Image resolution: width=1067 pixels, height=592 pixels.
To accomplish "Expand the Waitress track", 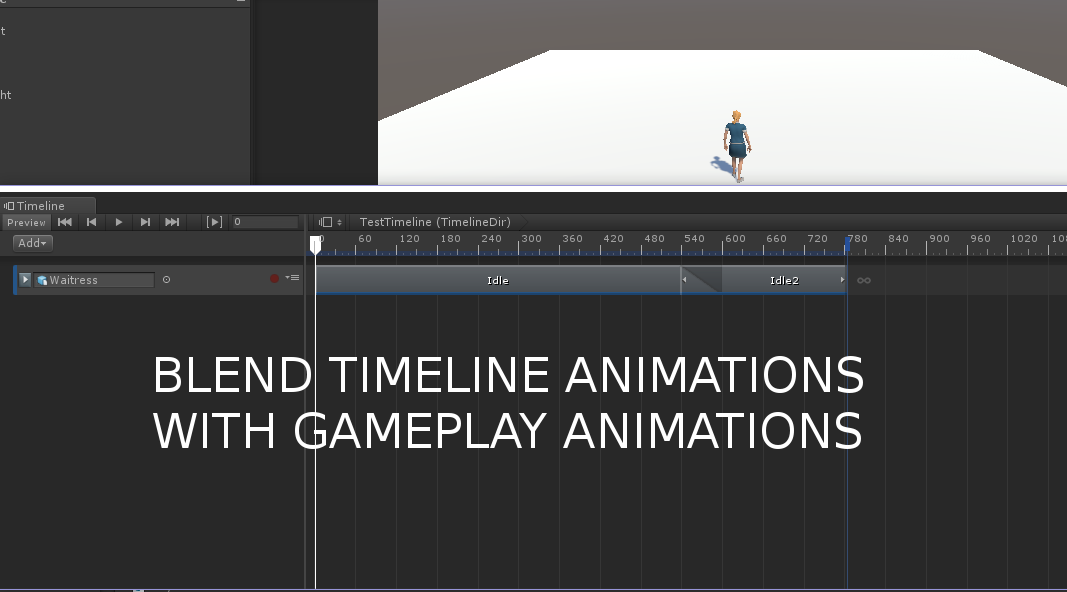I will pos(24,280).
